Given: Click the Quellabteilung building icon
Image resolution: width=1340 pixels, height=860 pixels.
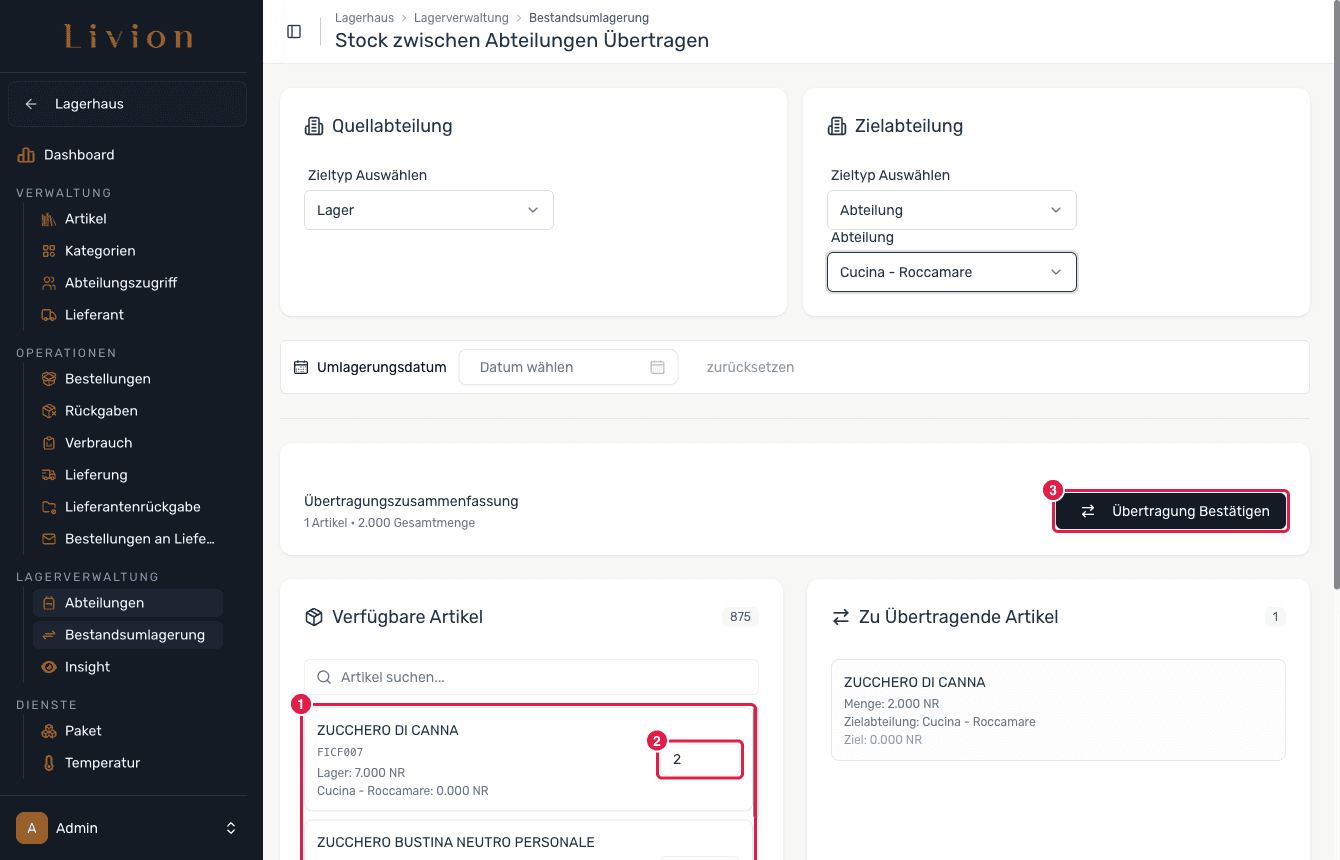Looking at the screenshot, I should 314,126.
